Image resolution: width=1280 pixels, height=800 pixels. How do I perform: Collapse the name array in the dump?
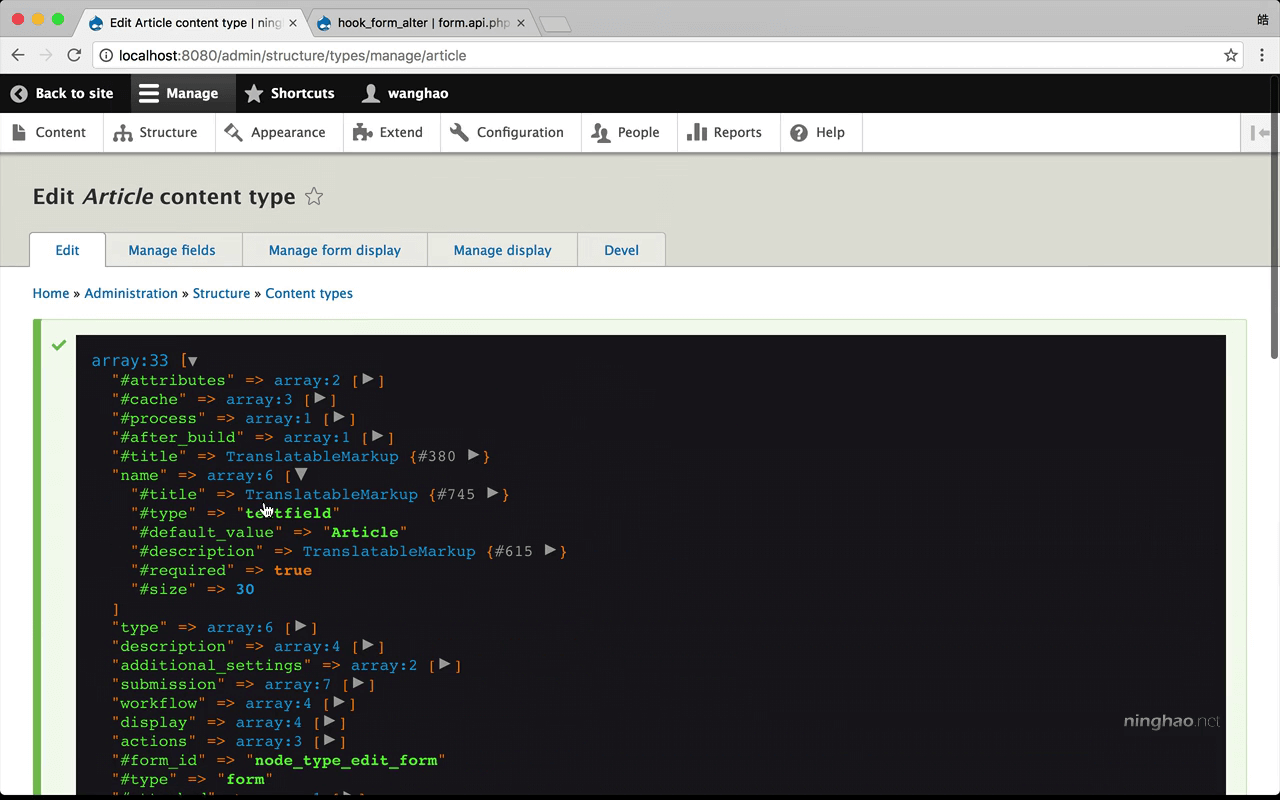coord(299,475)
